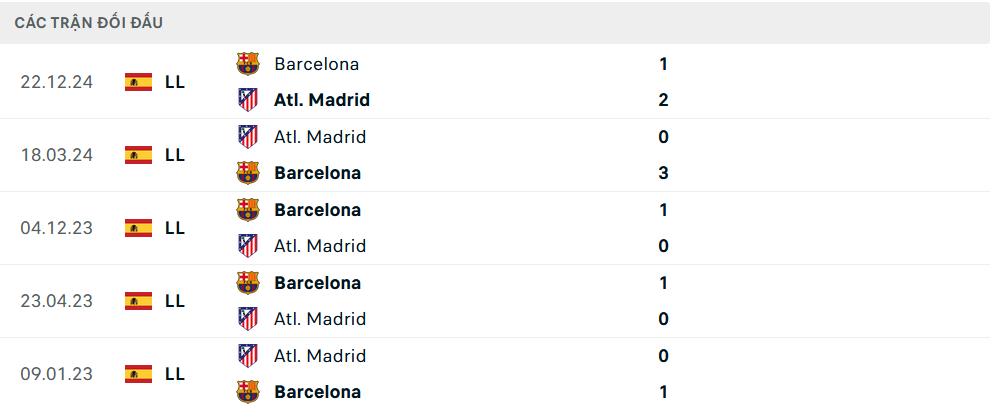Viewport: 990px width, 405px height.
Task: Click Barcelona crest in the 09.01.23 match
Action: 247,392
